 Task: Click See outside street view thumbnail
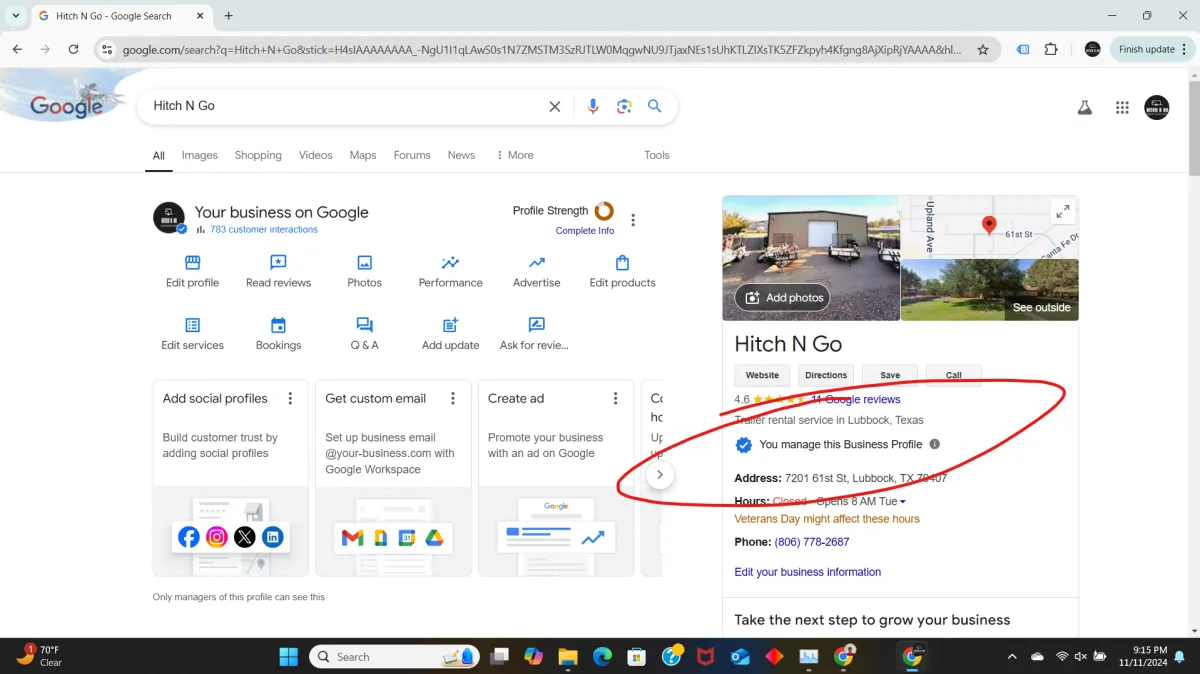coord(990,290)
